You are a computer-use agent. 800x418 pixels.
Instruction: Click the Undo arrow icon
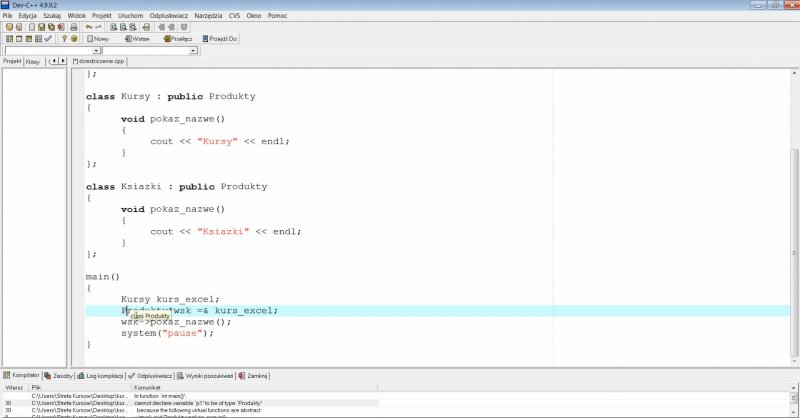click(x=88, y=27)
